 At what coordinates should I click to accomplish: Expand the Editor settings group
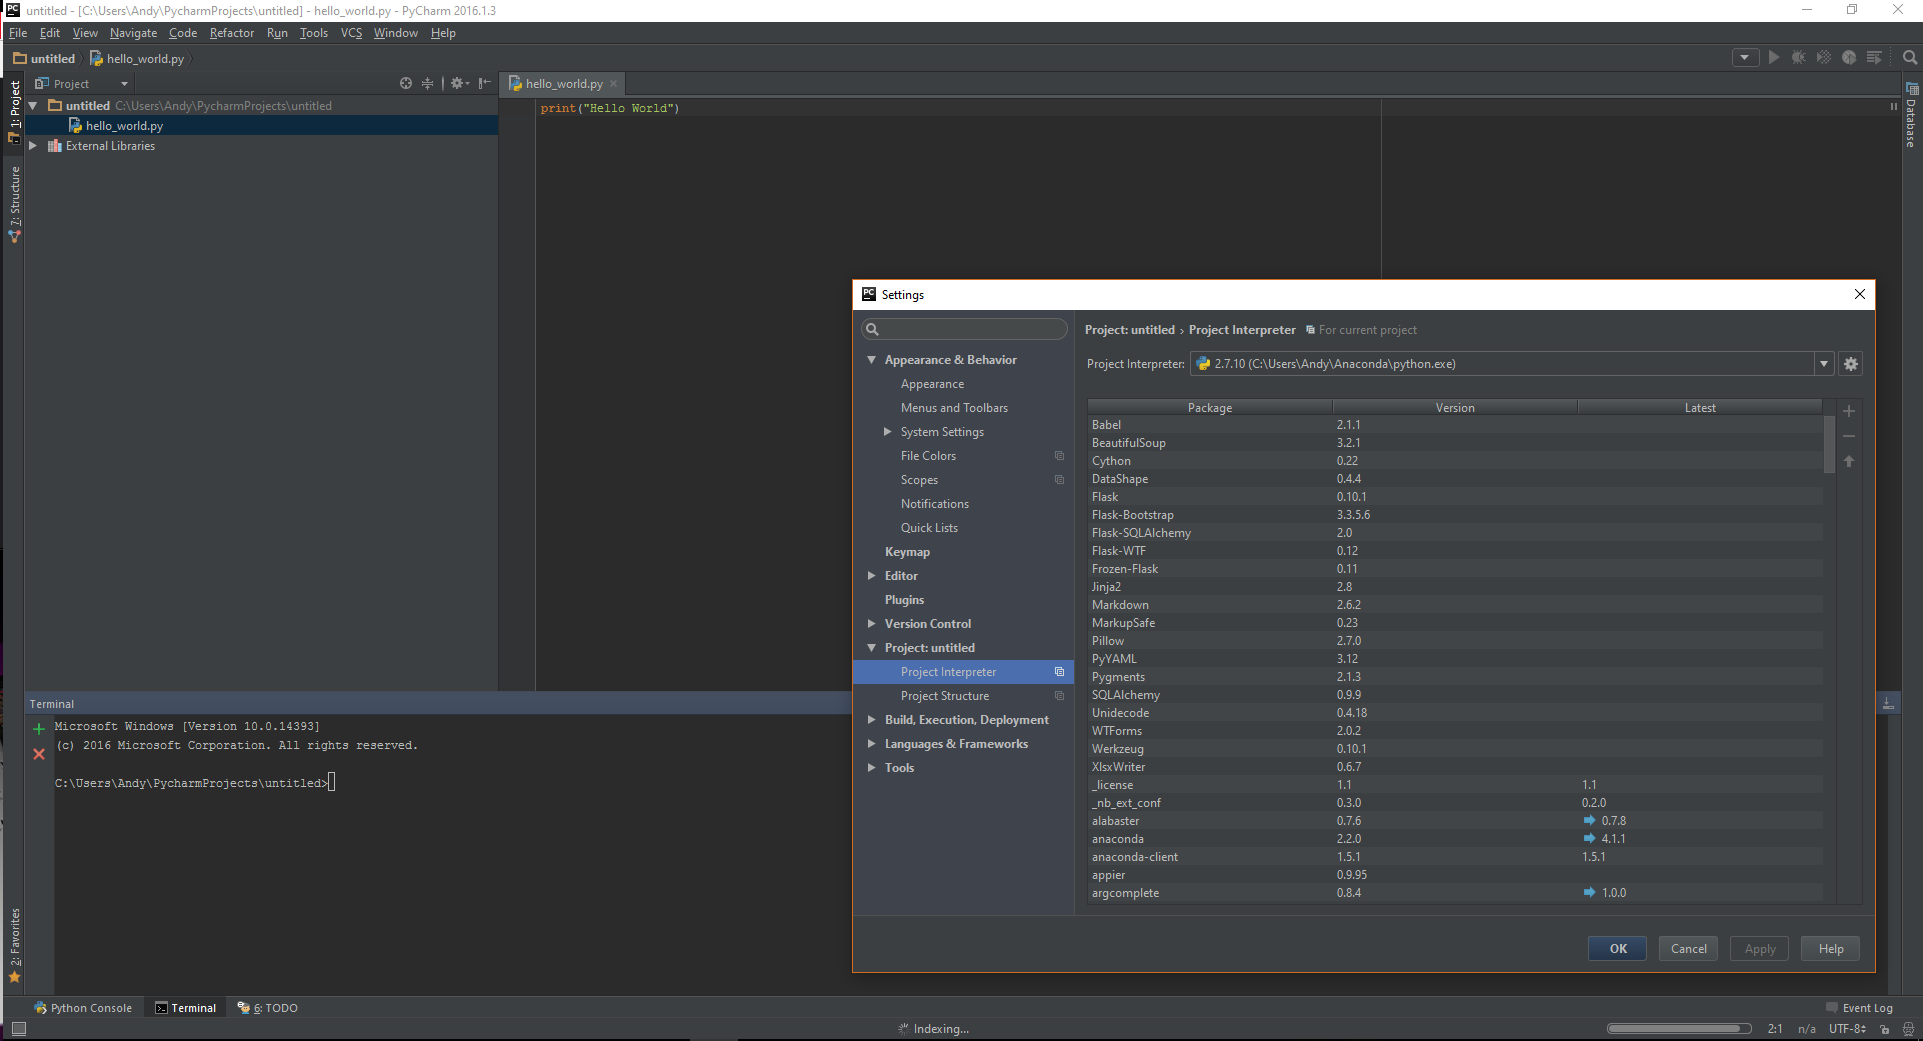[x=872, y=576]
